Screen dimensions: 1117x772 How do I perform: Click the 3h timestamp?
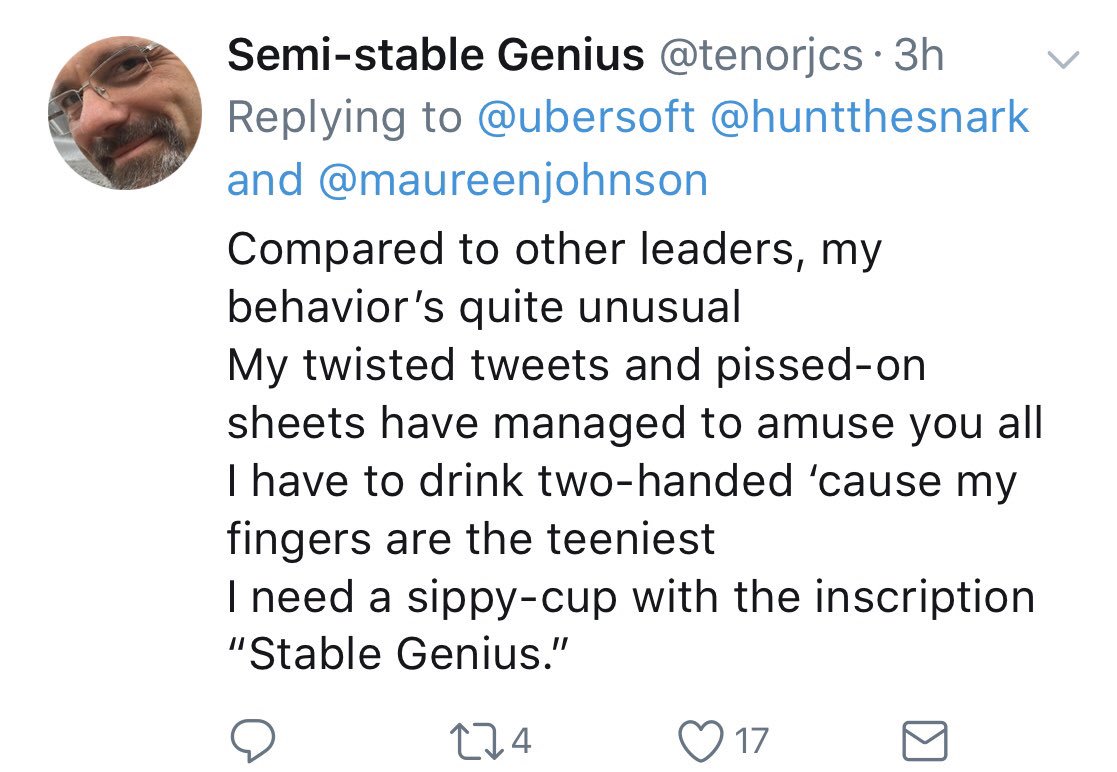[919, 56]
